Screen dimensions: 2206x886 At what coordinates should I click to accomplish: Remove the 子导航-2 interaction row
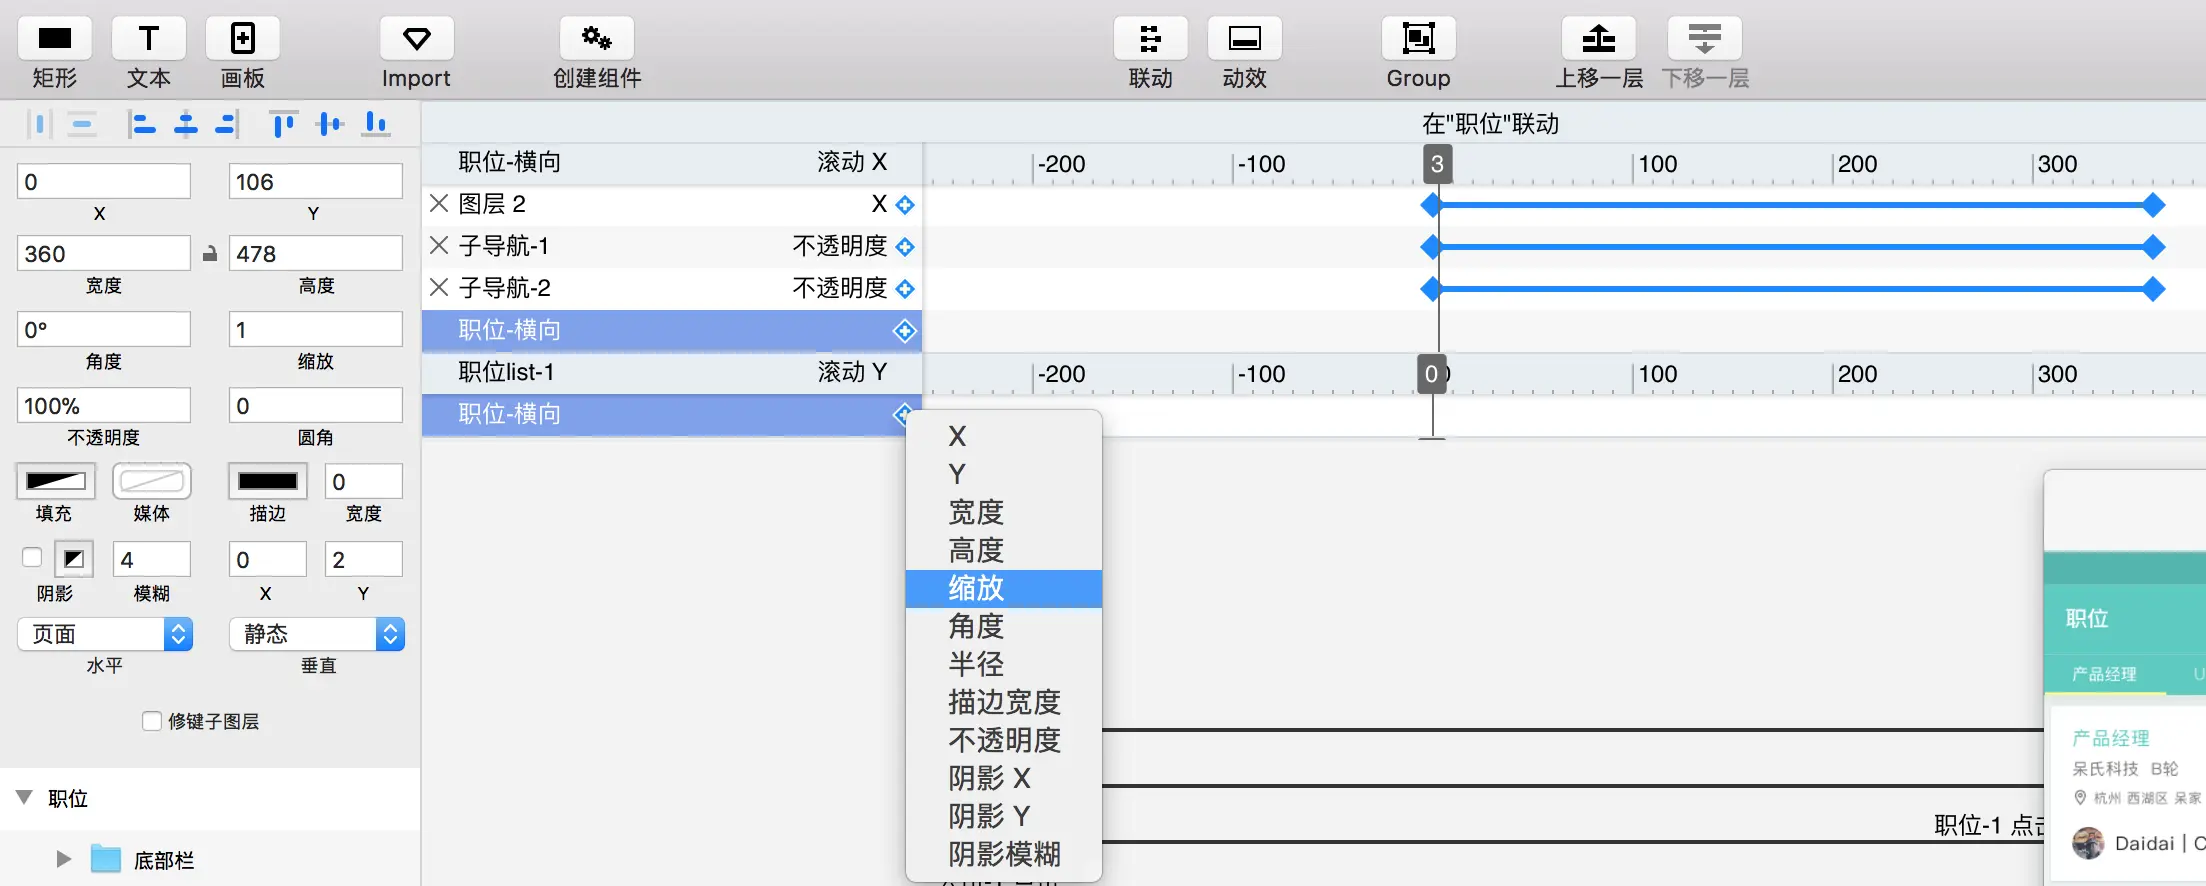pyautogui.click(x=439, y=288)
